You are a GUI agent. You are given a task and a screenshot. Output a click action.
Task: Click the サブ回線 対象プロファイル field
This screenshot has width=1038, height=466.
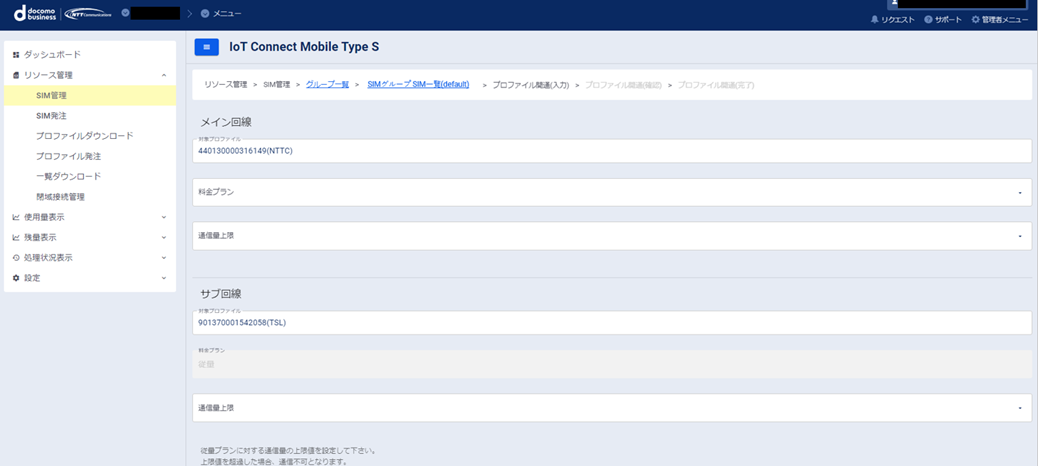point(612,323)
